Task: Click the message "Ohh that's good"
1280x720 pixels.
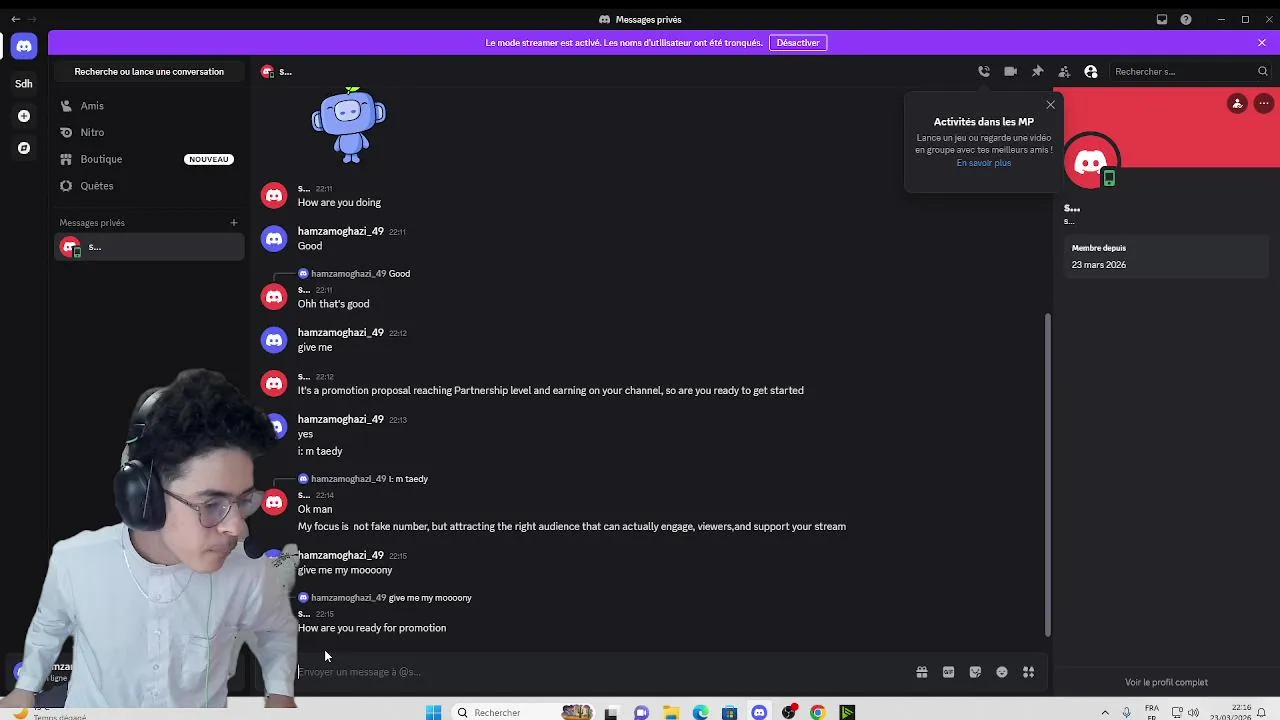Action: click(x=333, y=304)
